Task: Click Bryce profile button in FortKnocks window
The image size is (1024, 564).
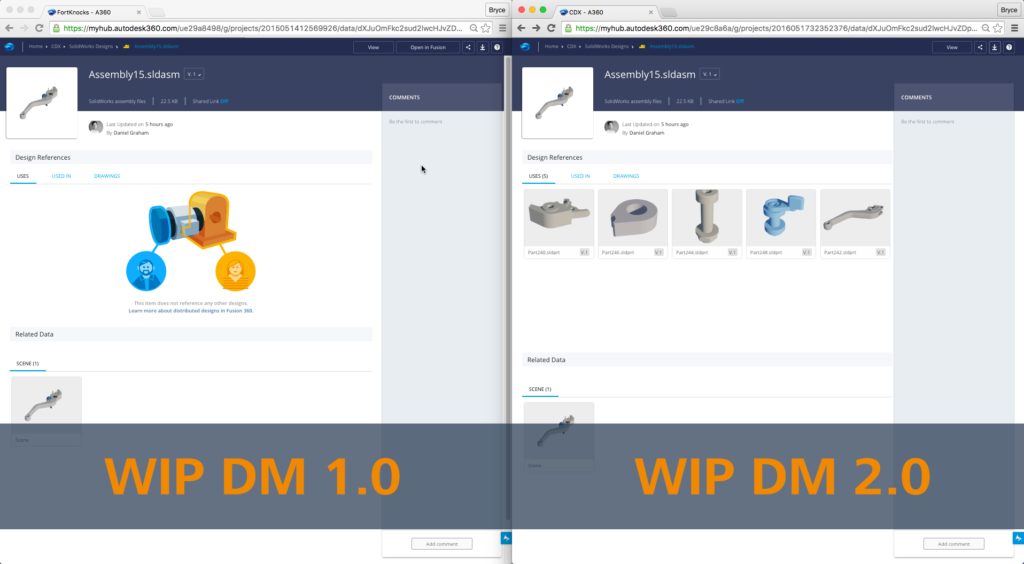Action: tap(497, 10)
